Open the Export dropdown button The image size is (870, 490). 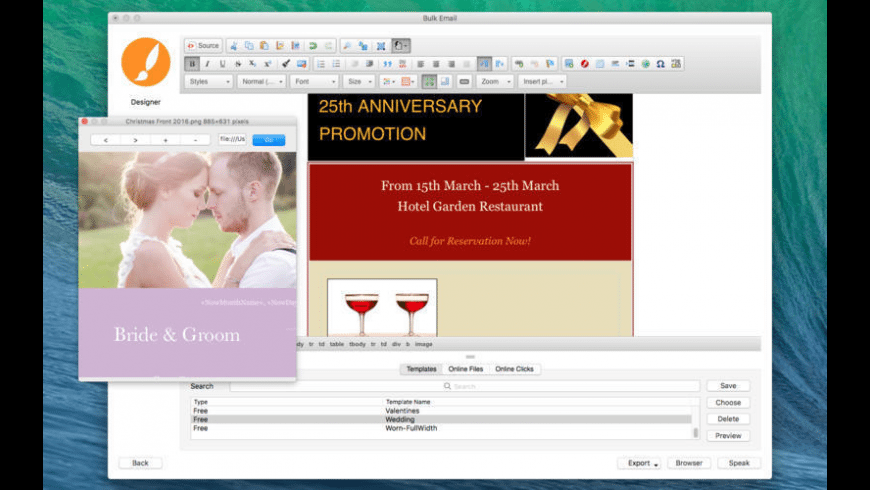(x=639, y=463)
